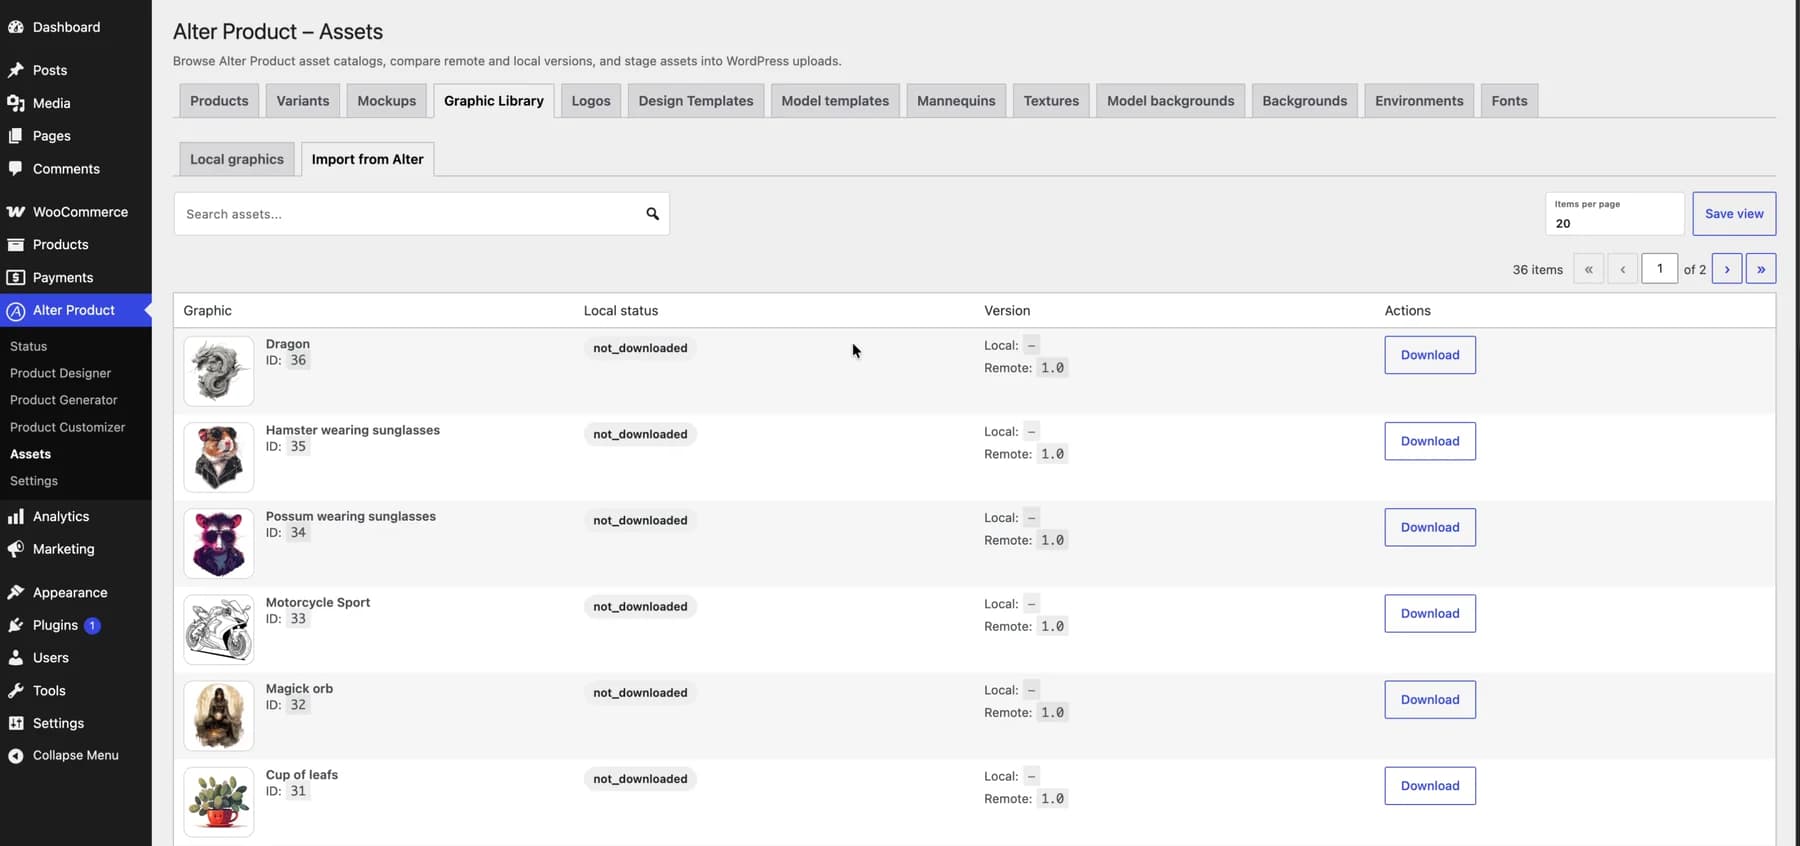Image resolution: width=1800 pixels, height=846 pixels.
Task: Click the Analytics bar chart icon
Action: [x=16, y=517]
